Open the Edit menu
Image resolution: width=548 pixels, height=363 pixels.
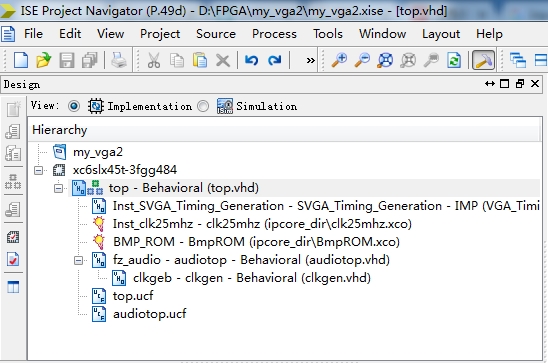click(x=70, y=34)
